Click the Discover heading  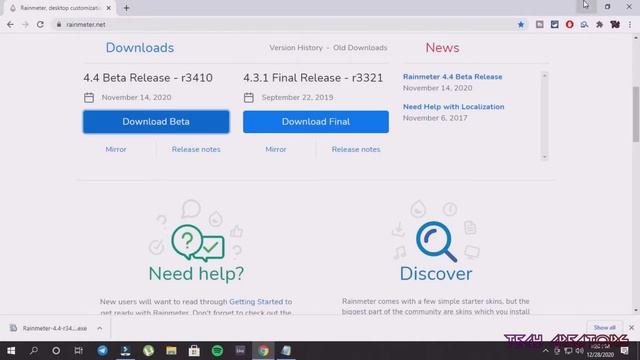tap(436, 273)
